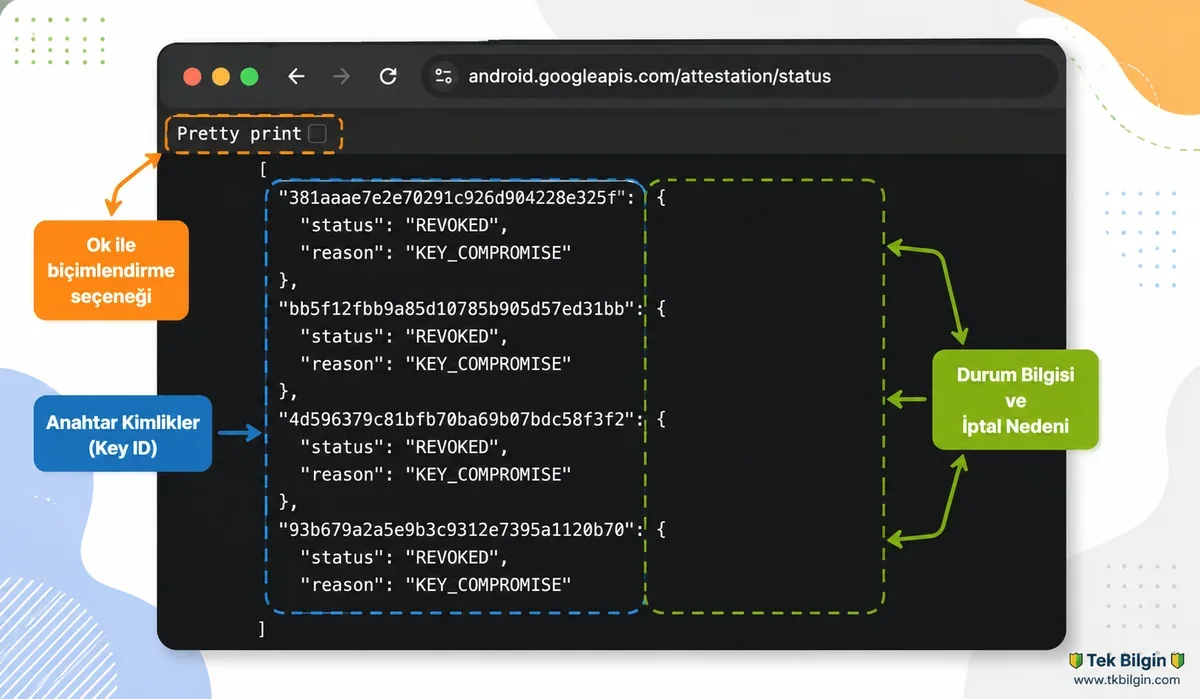This screenshot has width=1200, height=699.
Task: Open site information icon in address bar
Action: pyautogui.click(x=444, y=76)
